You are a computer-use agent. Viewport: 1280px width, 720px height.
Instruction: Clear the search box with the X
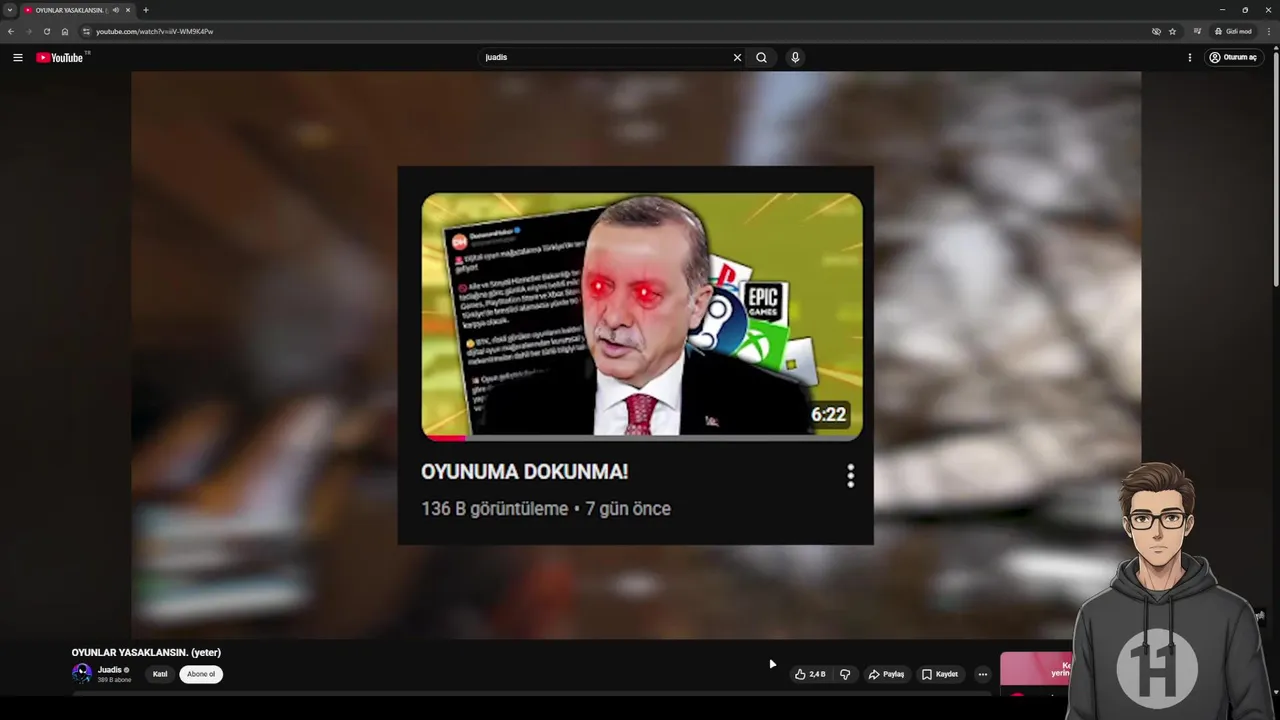pyautogui.click(x=737, y=57)
